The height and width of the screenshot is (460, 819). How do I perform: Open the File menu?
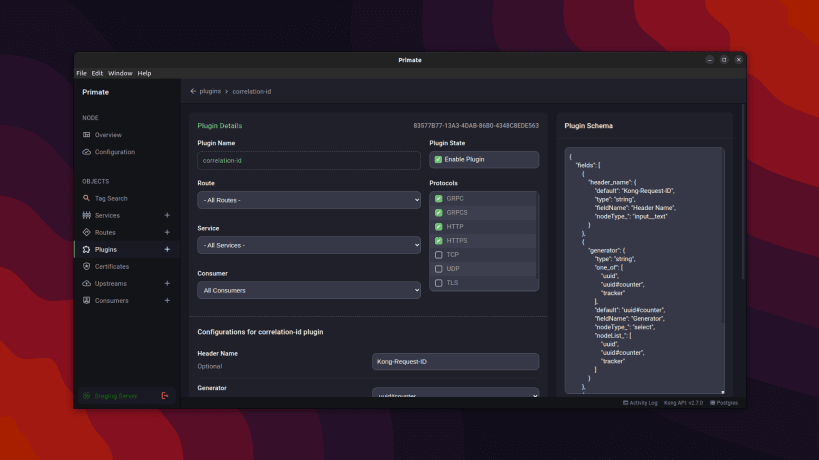[81, 73]
